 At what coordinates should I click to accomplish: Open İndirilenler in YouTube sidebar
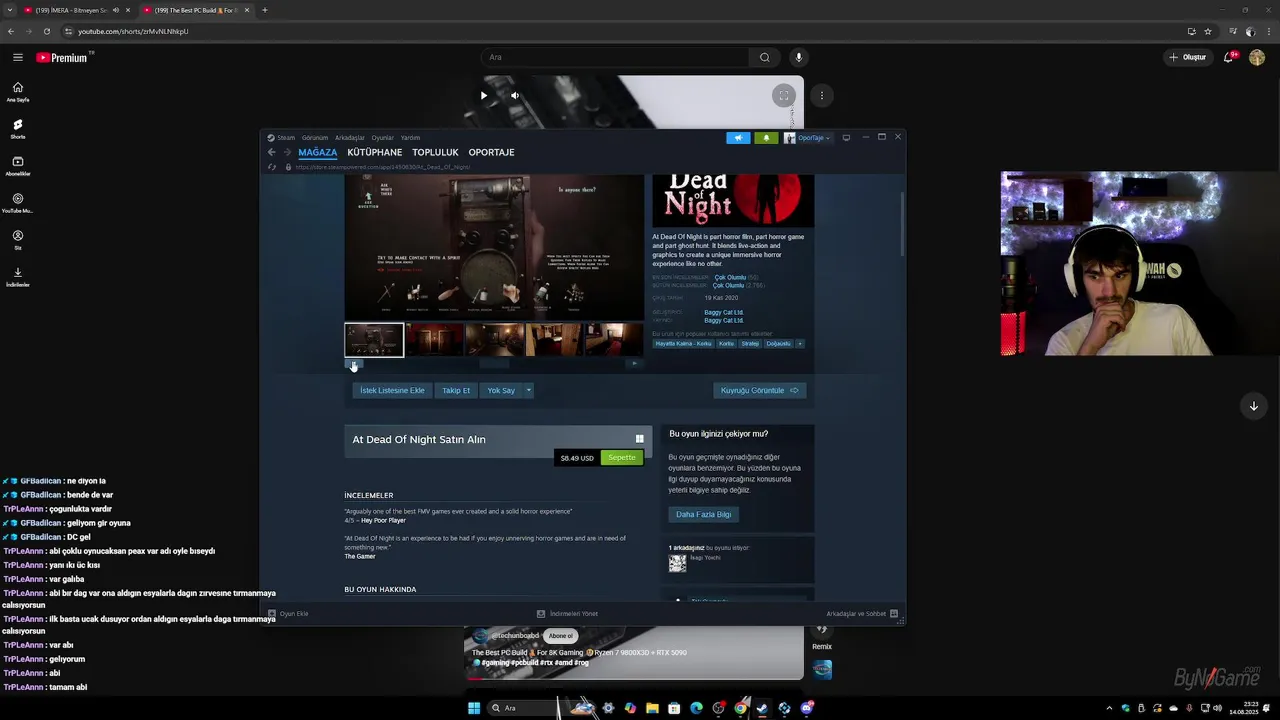click(18, 277)
